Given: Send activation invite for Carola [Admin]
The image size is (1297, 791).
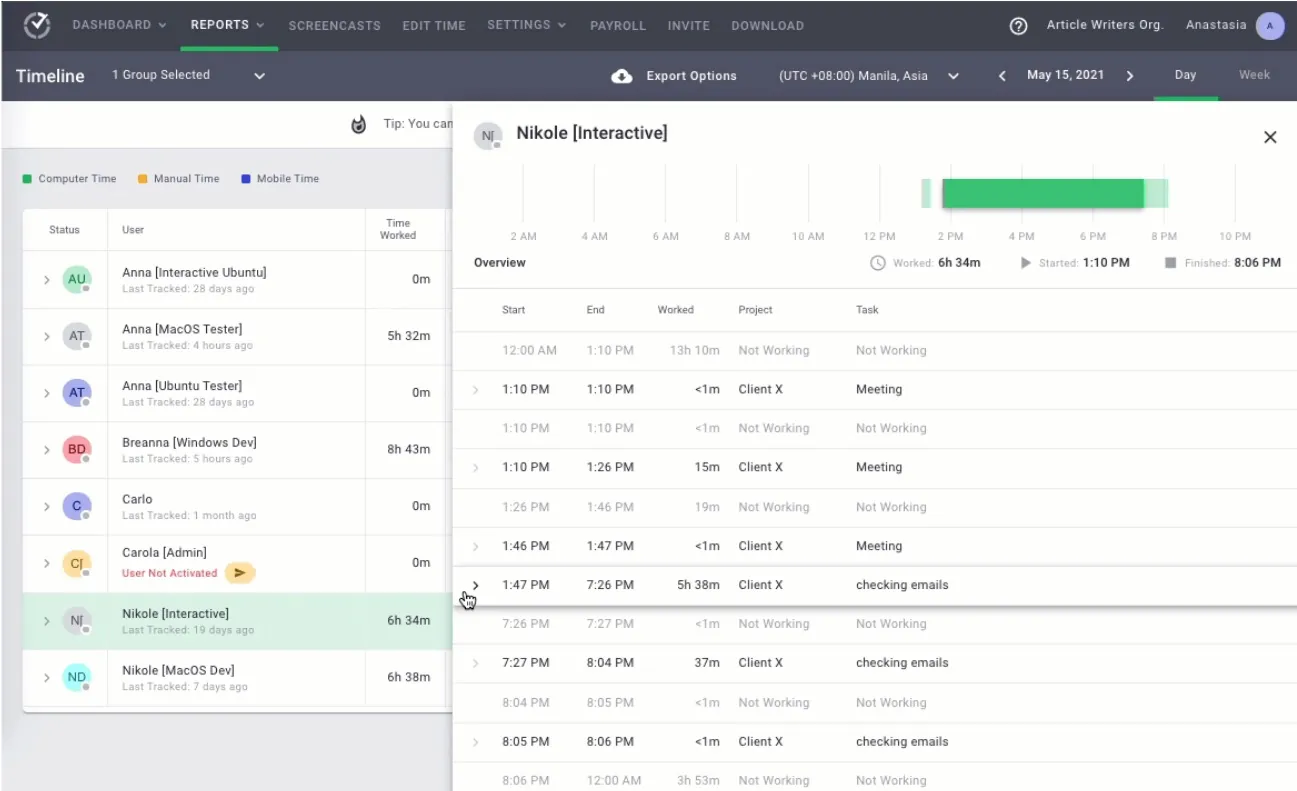Looking at the screenshot, I should [x=240, y=573].
